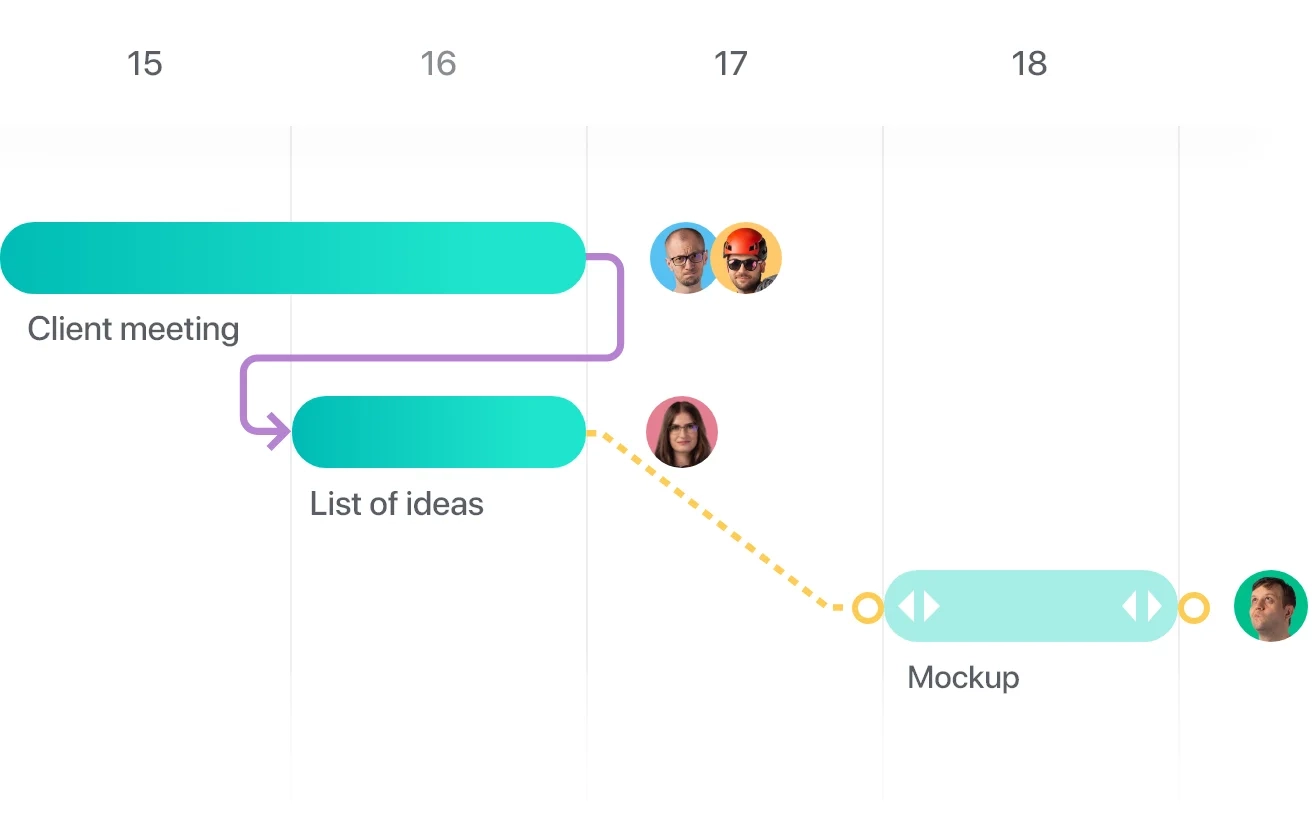Select the purple arrowhead pointing to List of ideas
Image resolution: width=1312 pixels, height=840 pixels.
coord(278,432)
